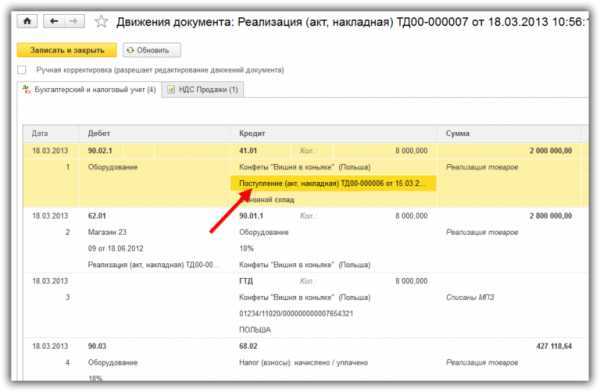Viewport: 600px width, 392px height.
Task: Click the Сумма column header
Action: pyautogui.click(x=458, y=133)
